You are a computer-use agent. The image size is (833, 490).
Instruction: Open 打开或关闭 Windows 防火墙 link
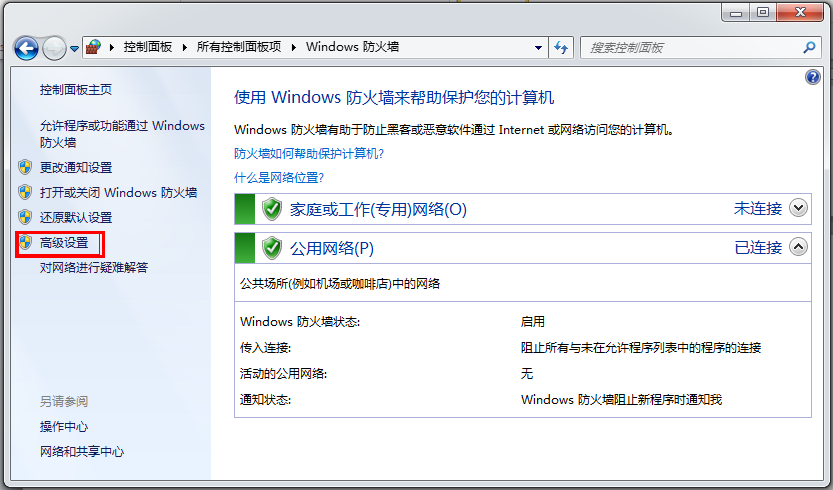[118, 192]
